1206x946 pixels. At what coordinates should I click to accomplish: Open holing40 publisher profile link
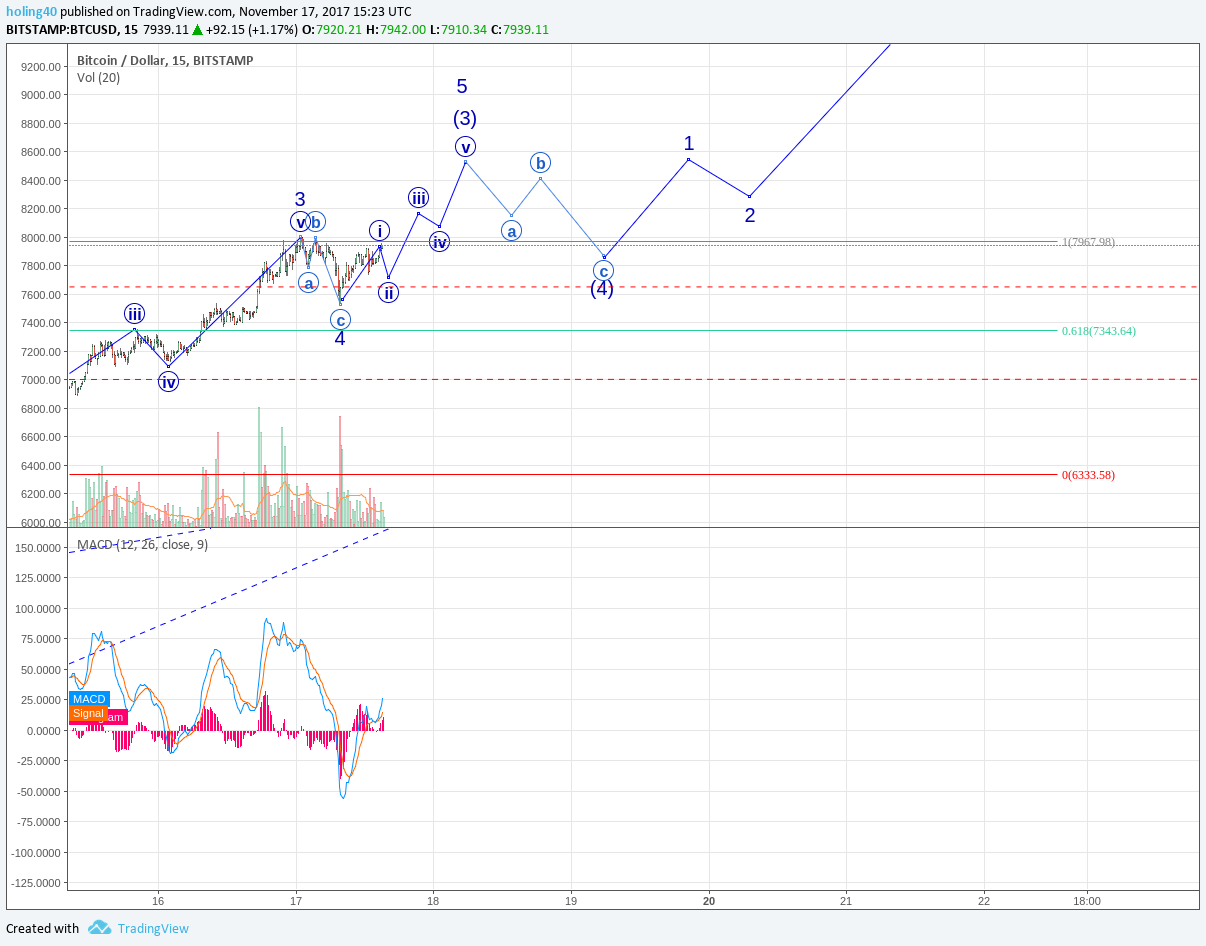pyautogui.click(x=31, y=12)
